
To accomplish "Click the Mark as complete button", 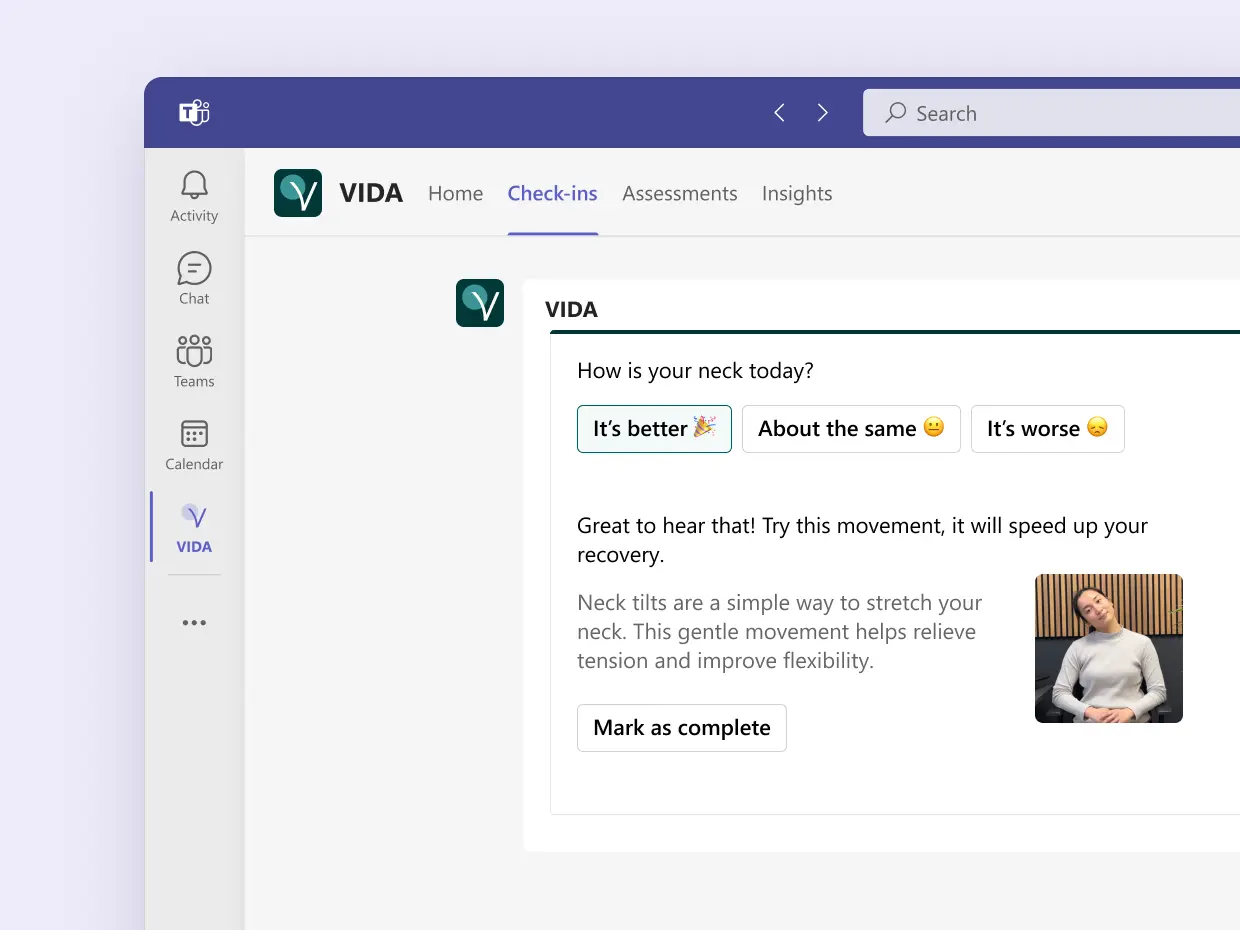I will (x=682, y=728).
